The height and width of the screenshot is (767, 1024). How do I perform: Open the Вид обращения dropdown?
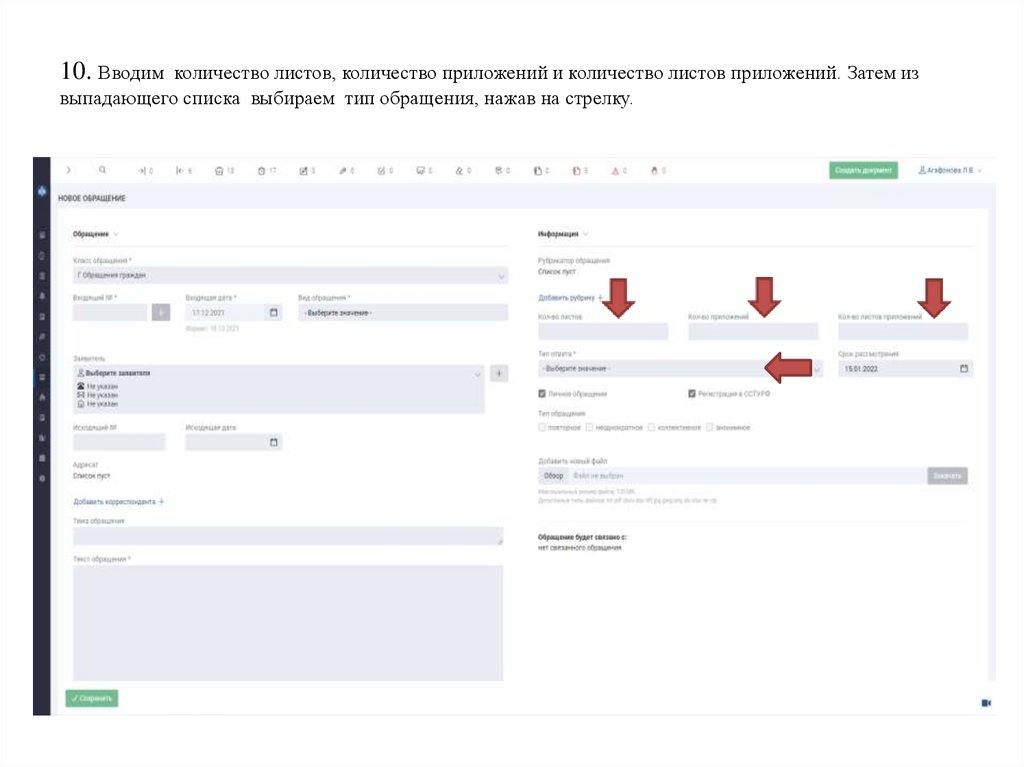pyautogui.click(x=400, y=312)
